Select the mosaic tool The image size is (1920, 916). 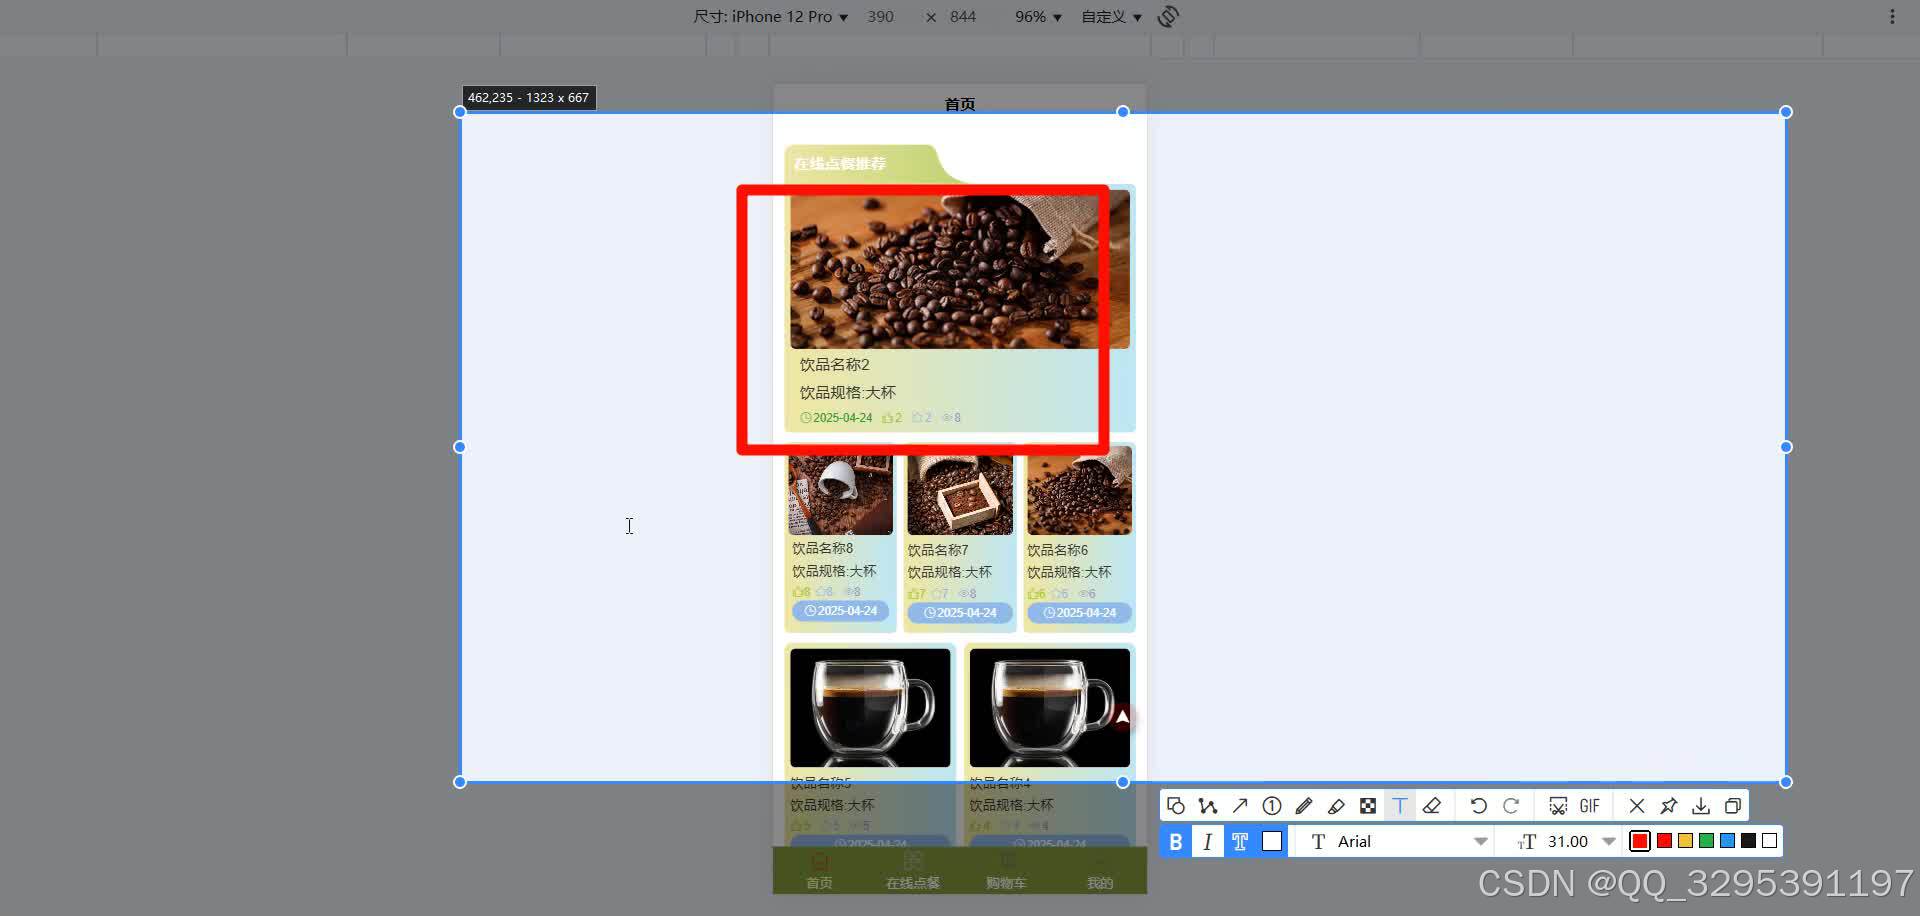pyautogui.click(x=1369, y=805)
